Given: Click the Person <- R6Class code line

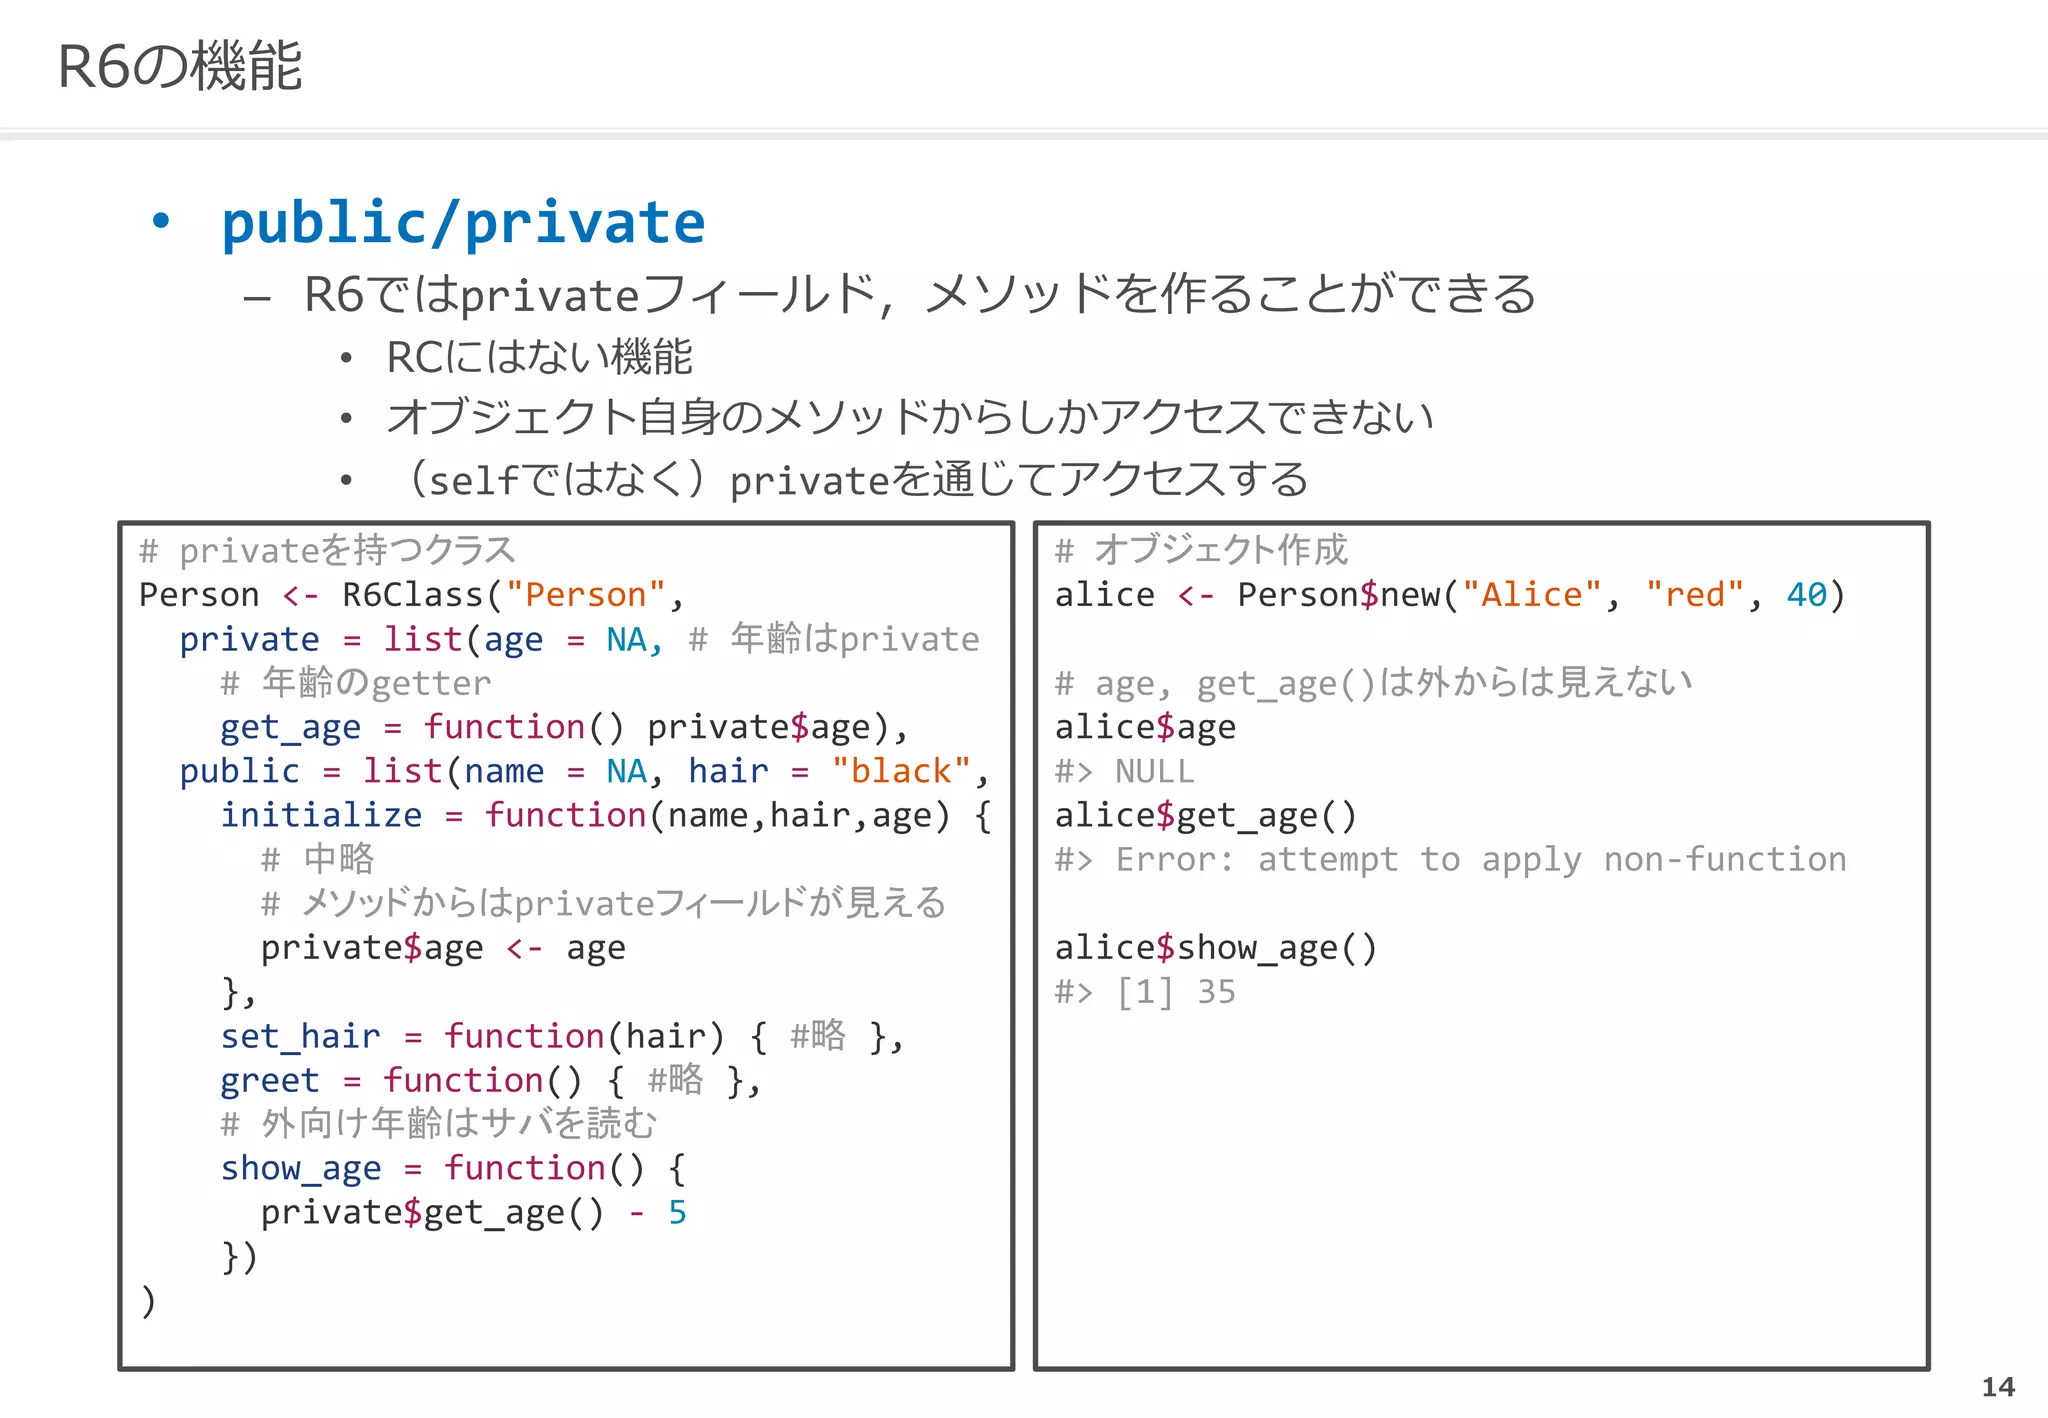Looking at the screenshot, I should [x=411, y=595].
